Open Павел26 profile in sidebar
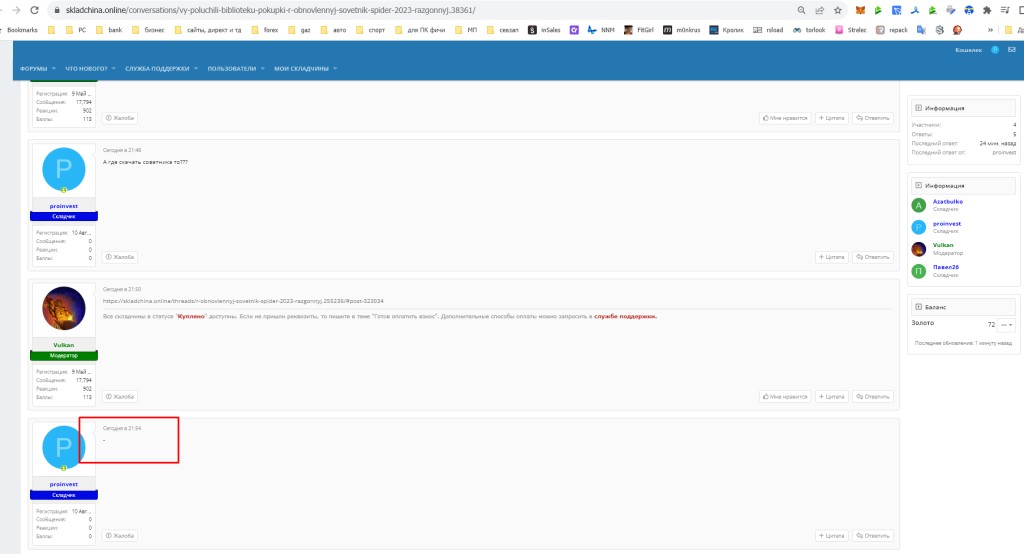1024x554 pixels. click(x=946, y=267)
